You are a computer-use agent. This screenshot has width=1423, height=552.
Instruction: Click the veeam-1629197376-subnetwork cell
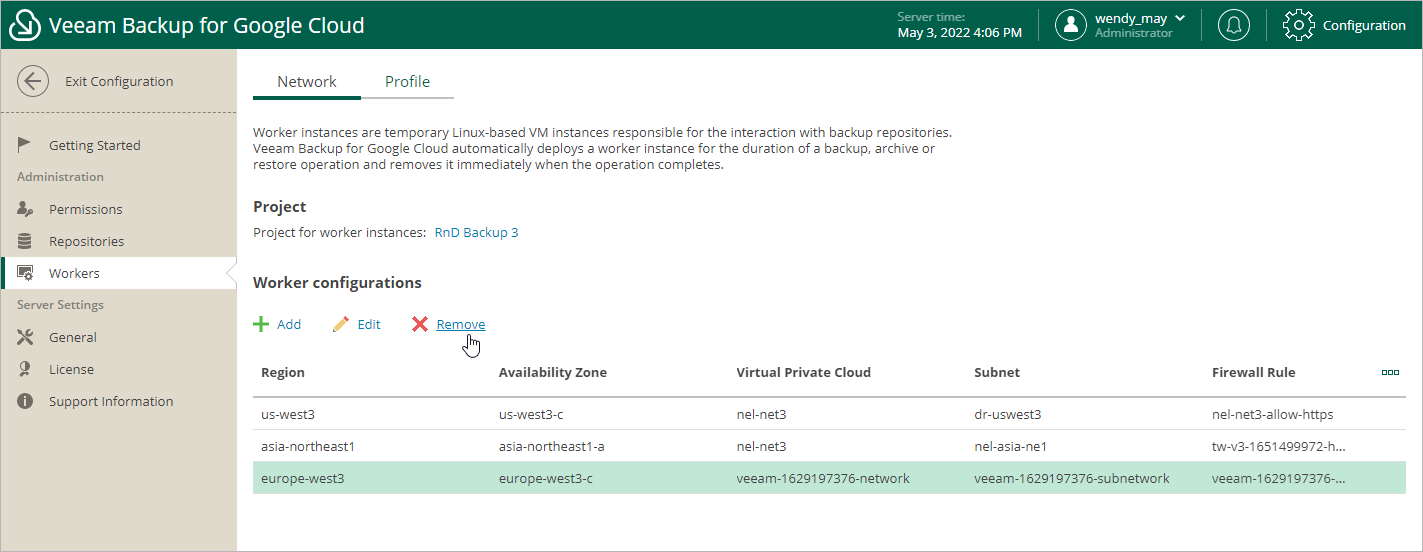[1072, 478]
